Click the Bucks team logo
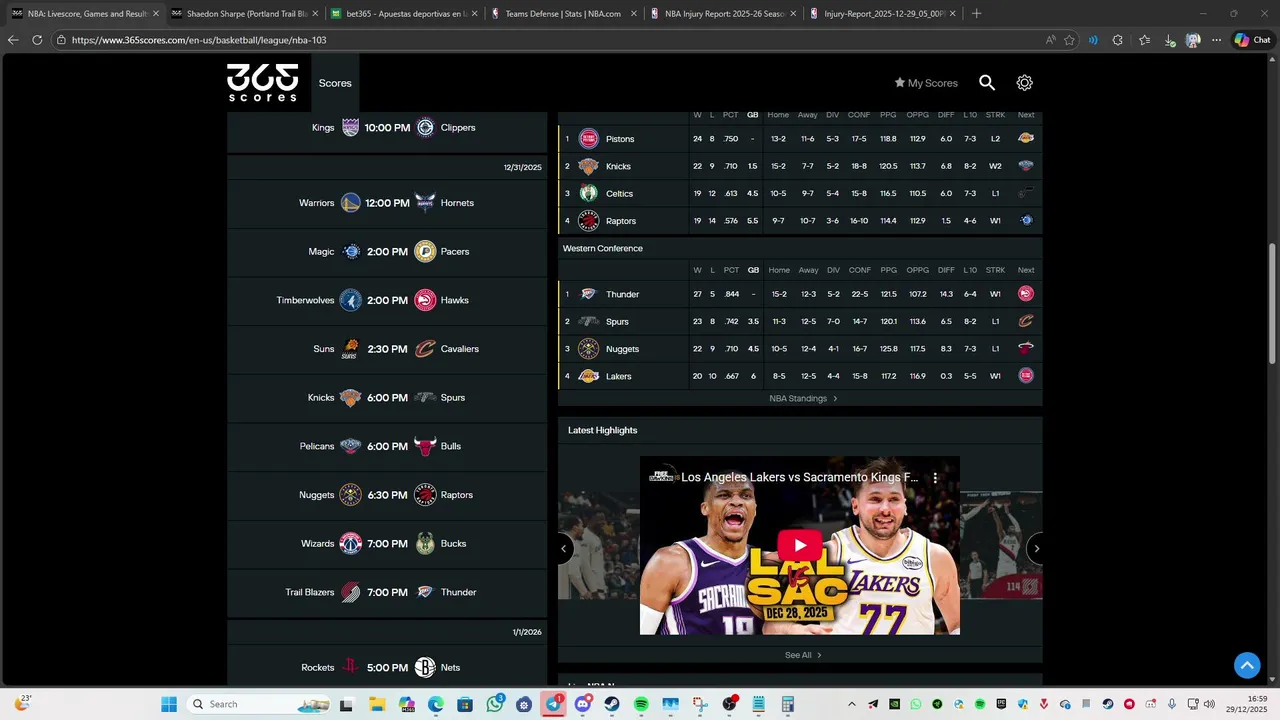 coord(425,544)
